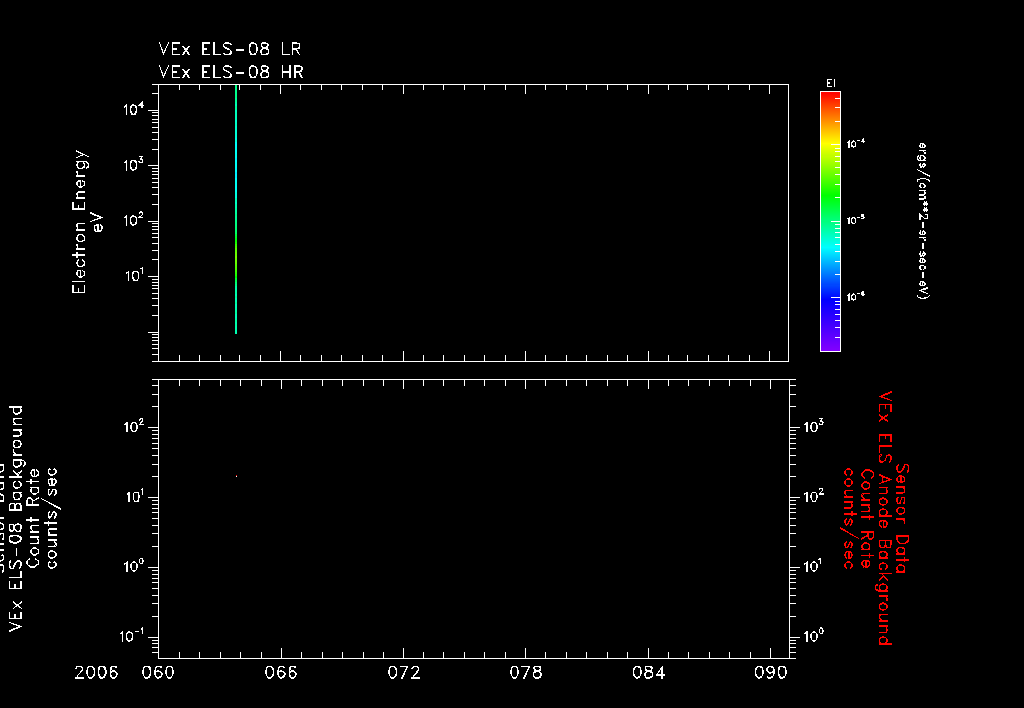Click the red data point in lower plot
This screenshot has height=708, width=1024.
click(236, 476)
